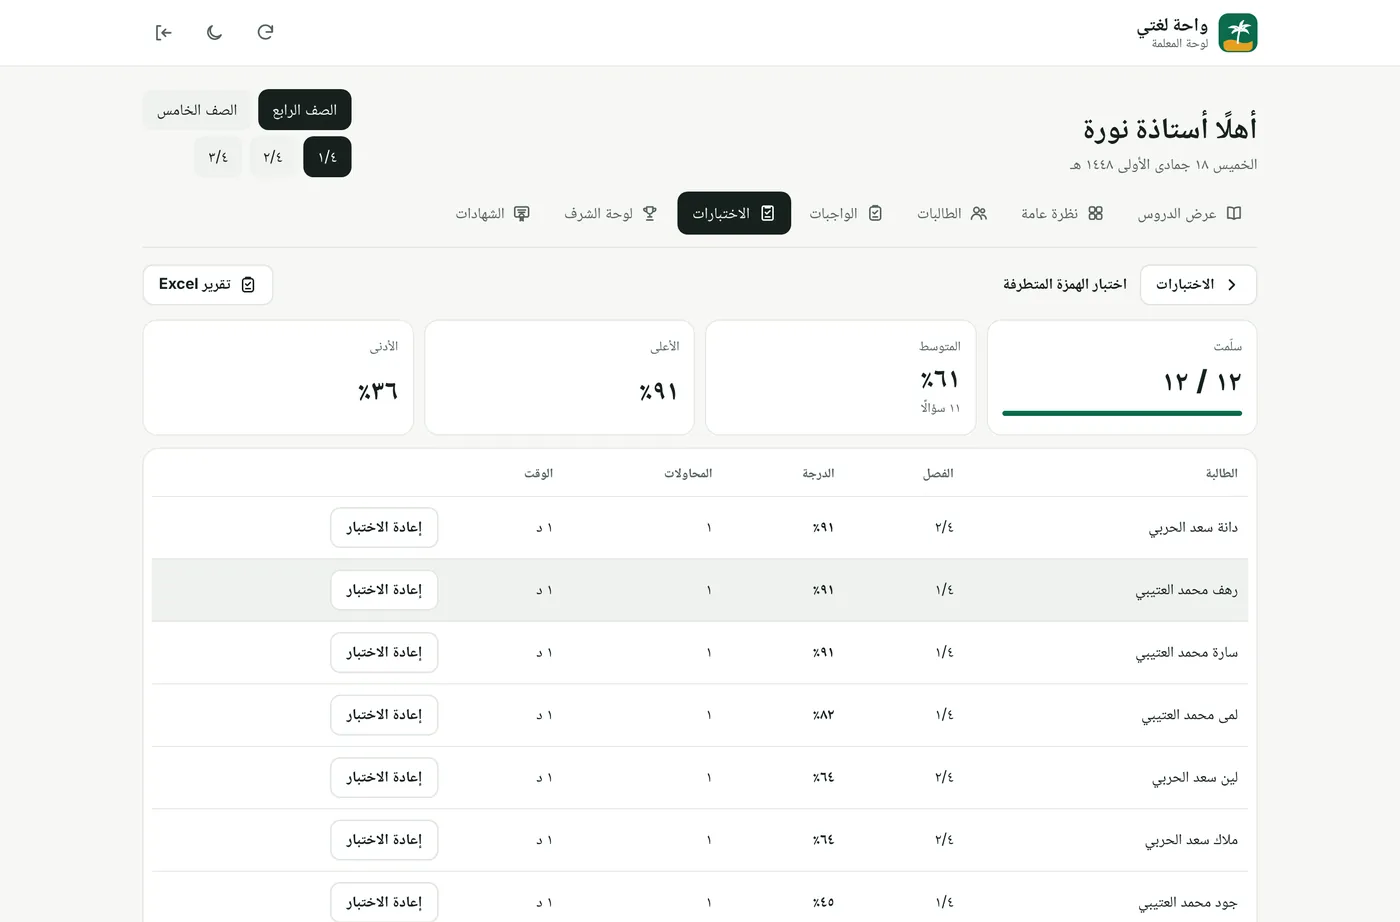Select class ١/٤ filter
The width and height of the screenshot is (1400, 922).
327,157
